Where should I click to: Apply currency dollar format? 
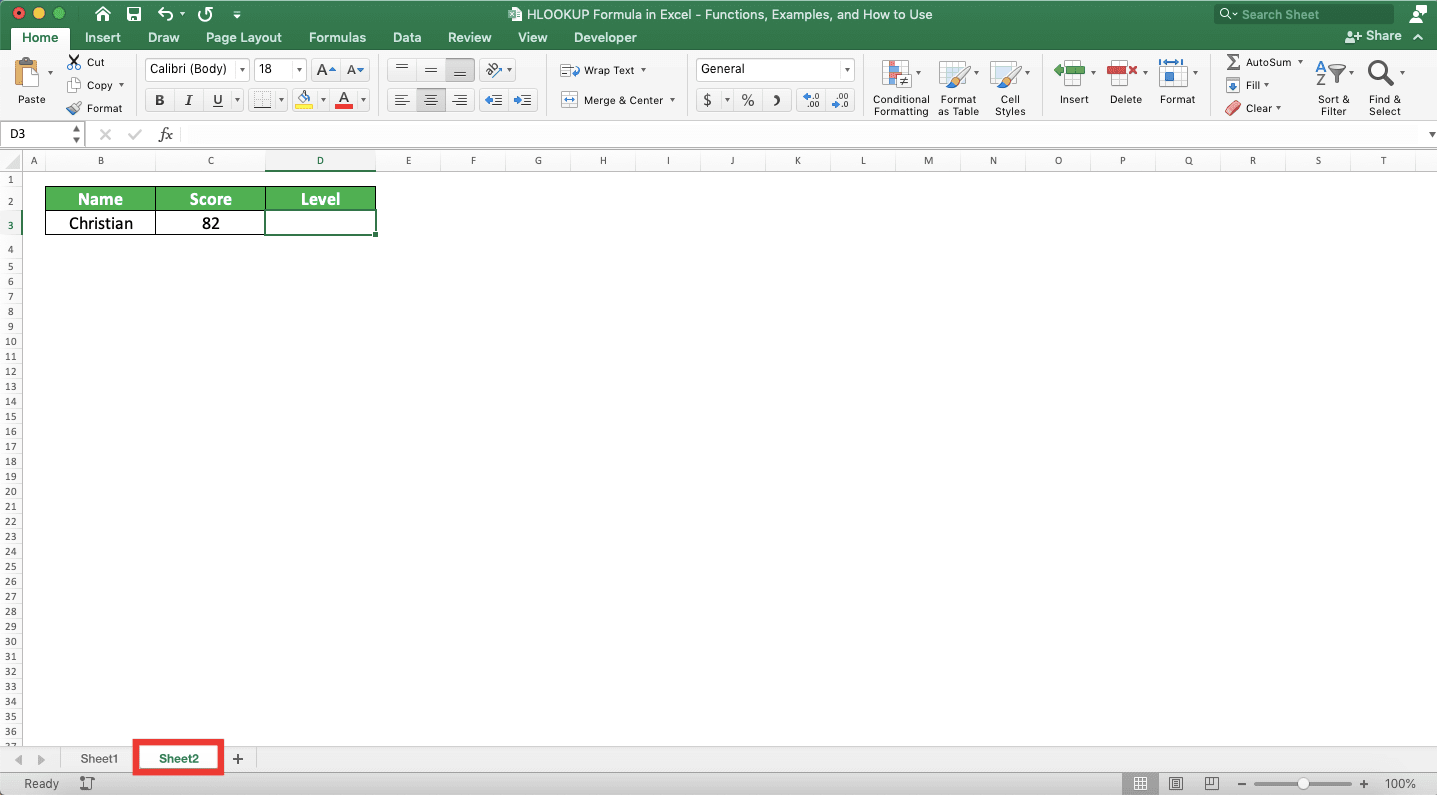pyautogui.click(x=708, y=100)
